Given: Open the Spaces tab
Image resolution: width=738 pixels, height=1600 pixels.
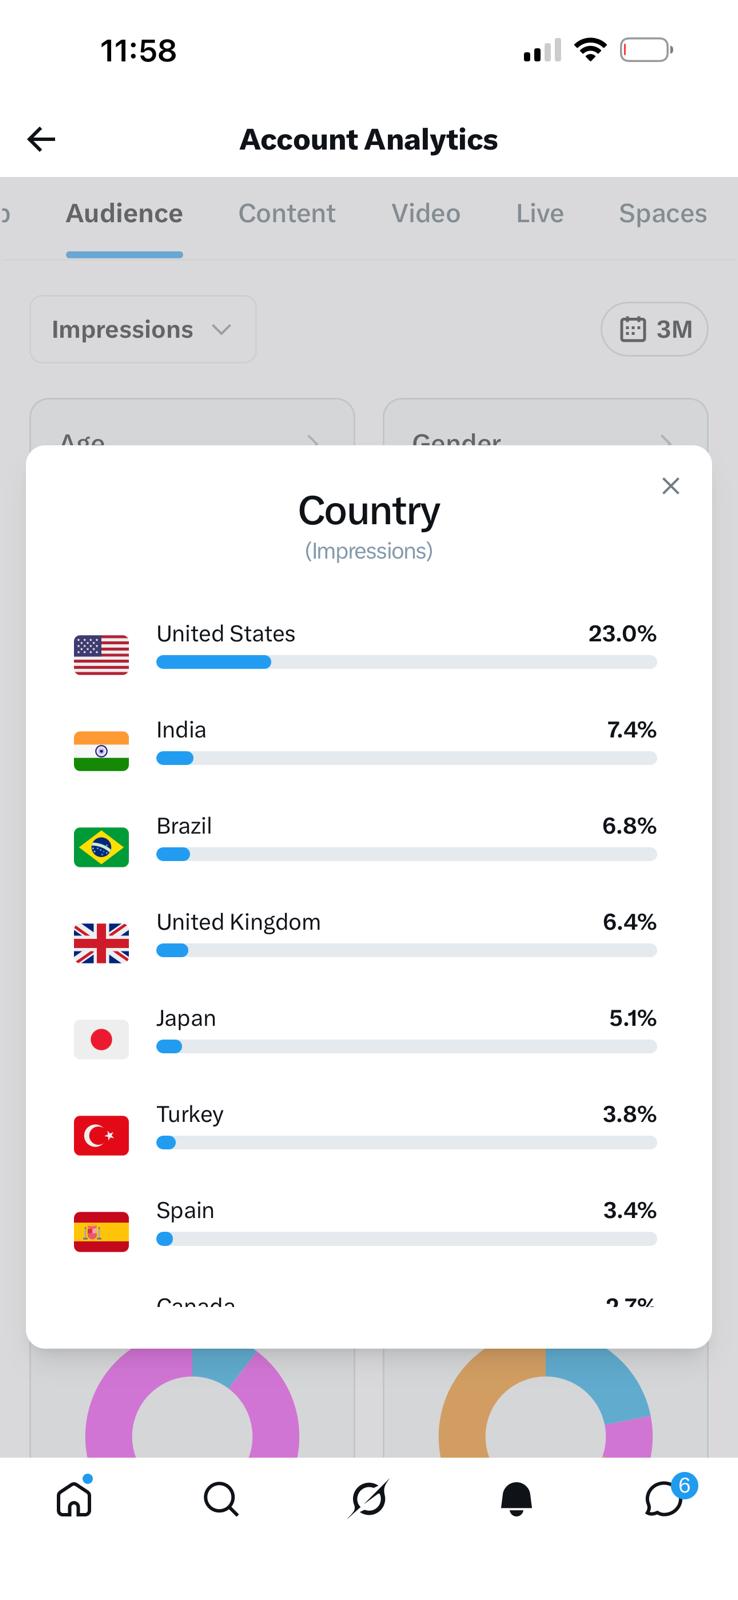Looking at the screenshot, I should pyautogui.click(x=663, y=213).
